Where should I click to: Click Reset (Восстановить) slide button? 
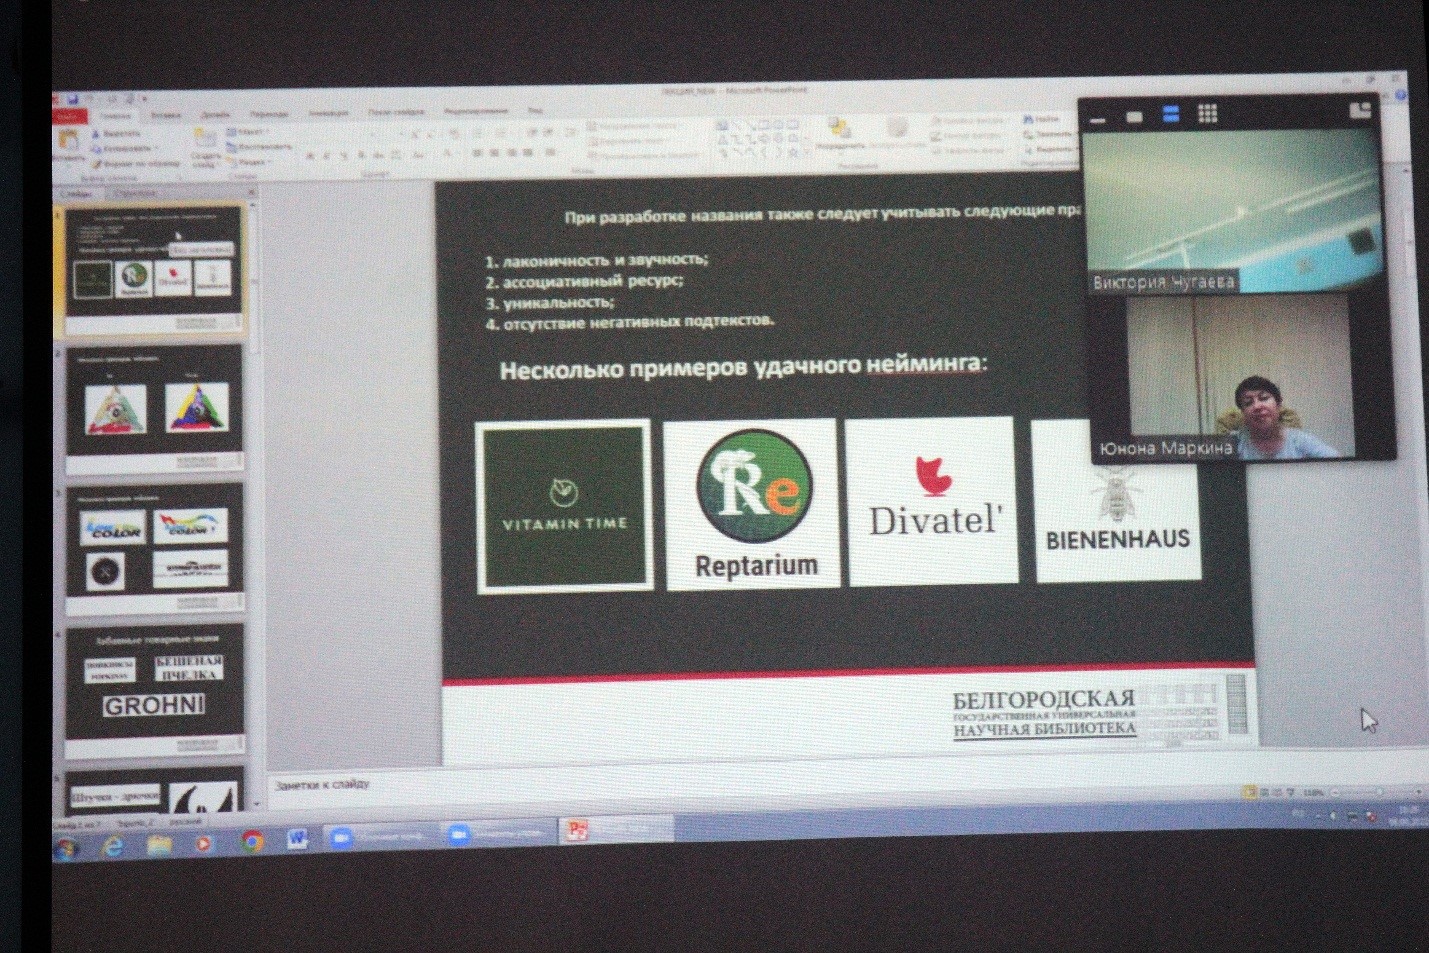[x=259, y=147]
